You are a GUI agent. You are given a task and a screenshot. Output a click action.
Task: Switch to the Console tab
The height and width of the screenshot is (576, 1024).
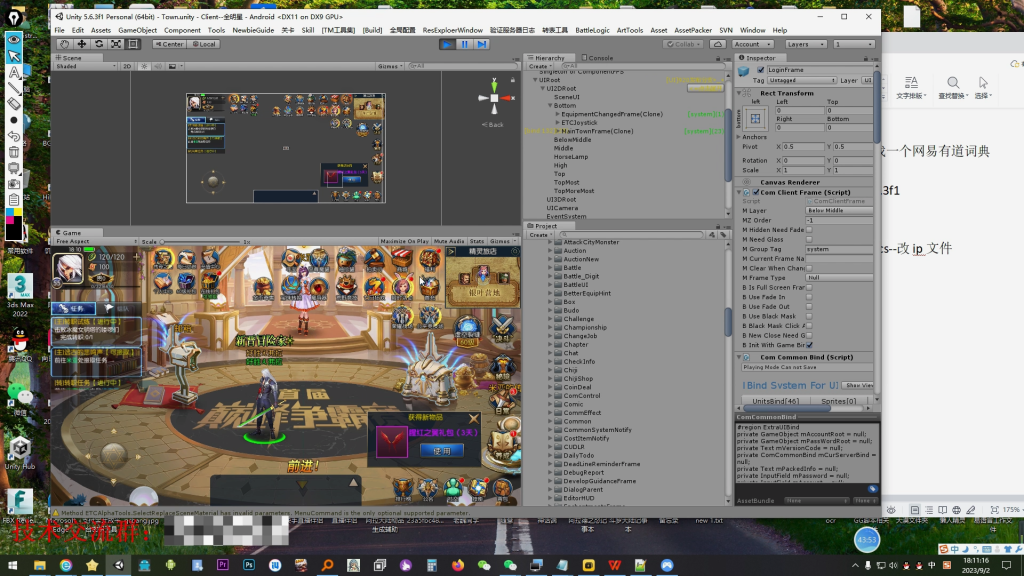click(600, 58)
